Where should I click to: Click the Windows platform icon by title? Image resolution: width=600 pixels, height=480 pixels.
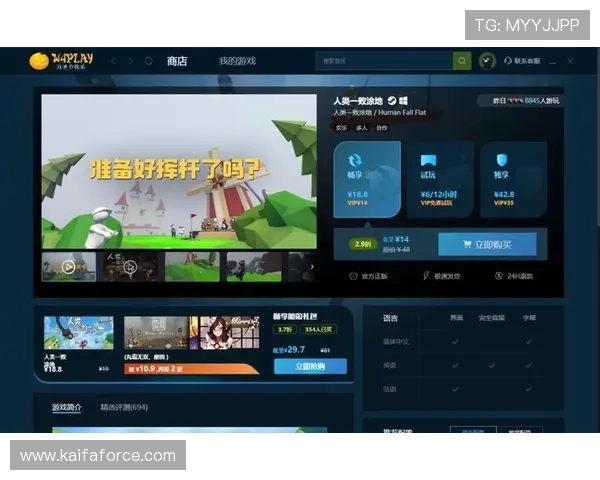pyautogui.click(x=403, y=101)
